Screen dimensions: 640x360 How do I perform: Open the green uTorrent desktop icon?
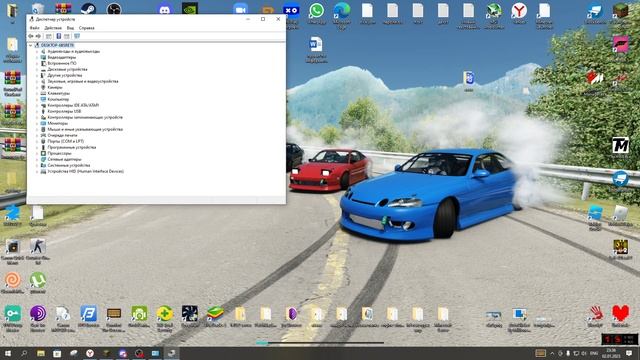[x=38, y=280]
